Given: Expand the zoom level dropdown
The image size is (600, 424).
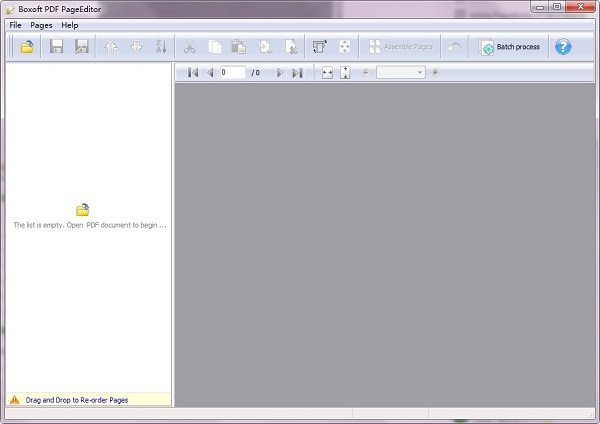Looking at the screenshot, I should pyautogui.click(x=420, y=73).
